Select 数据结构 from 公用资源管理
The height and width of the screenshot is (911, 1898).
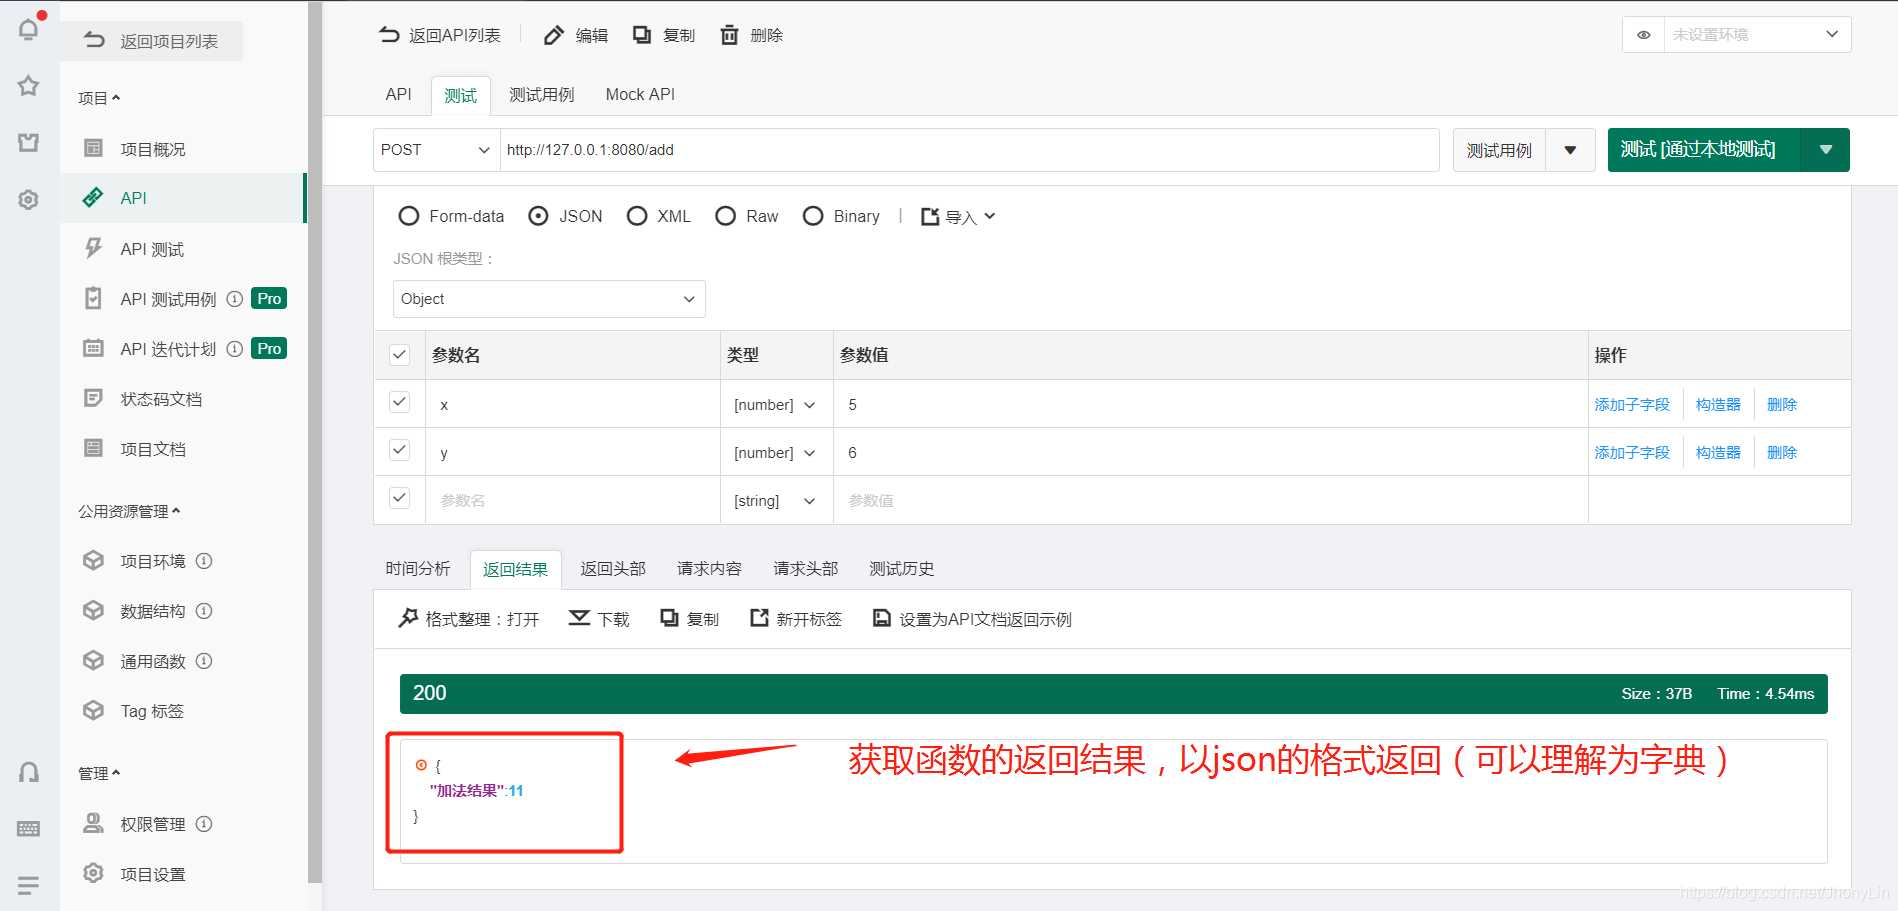tap(152, 610)
